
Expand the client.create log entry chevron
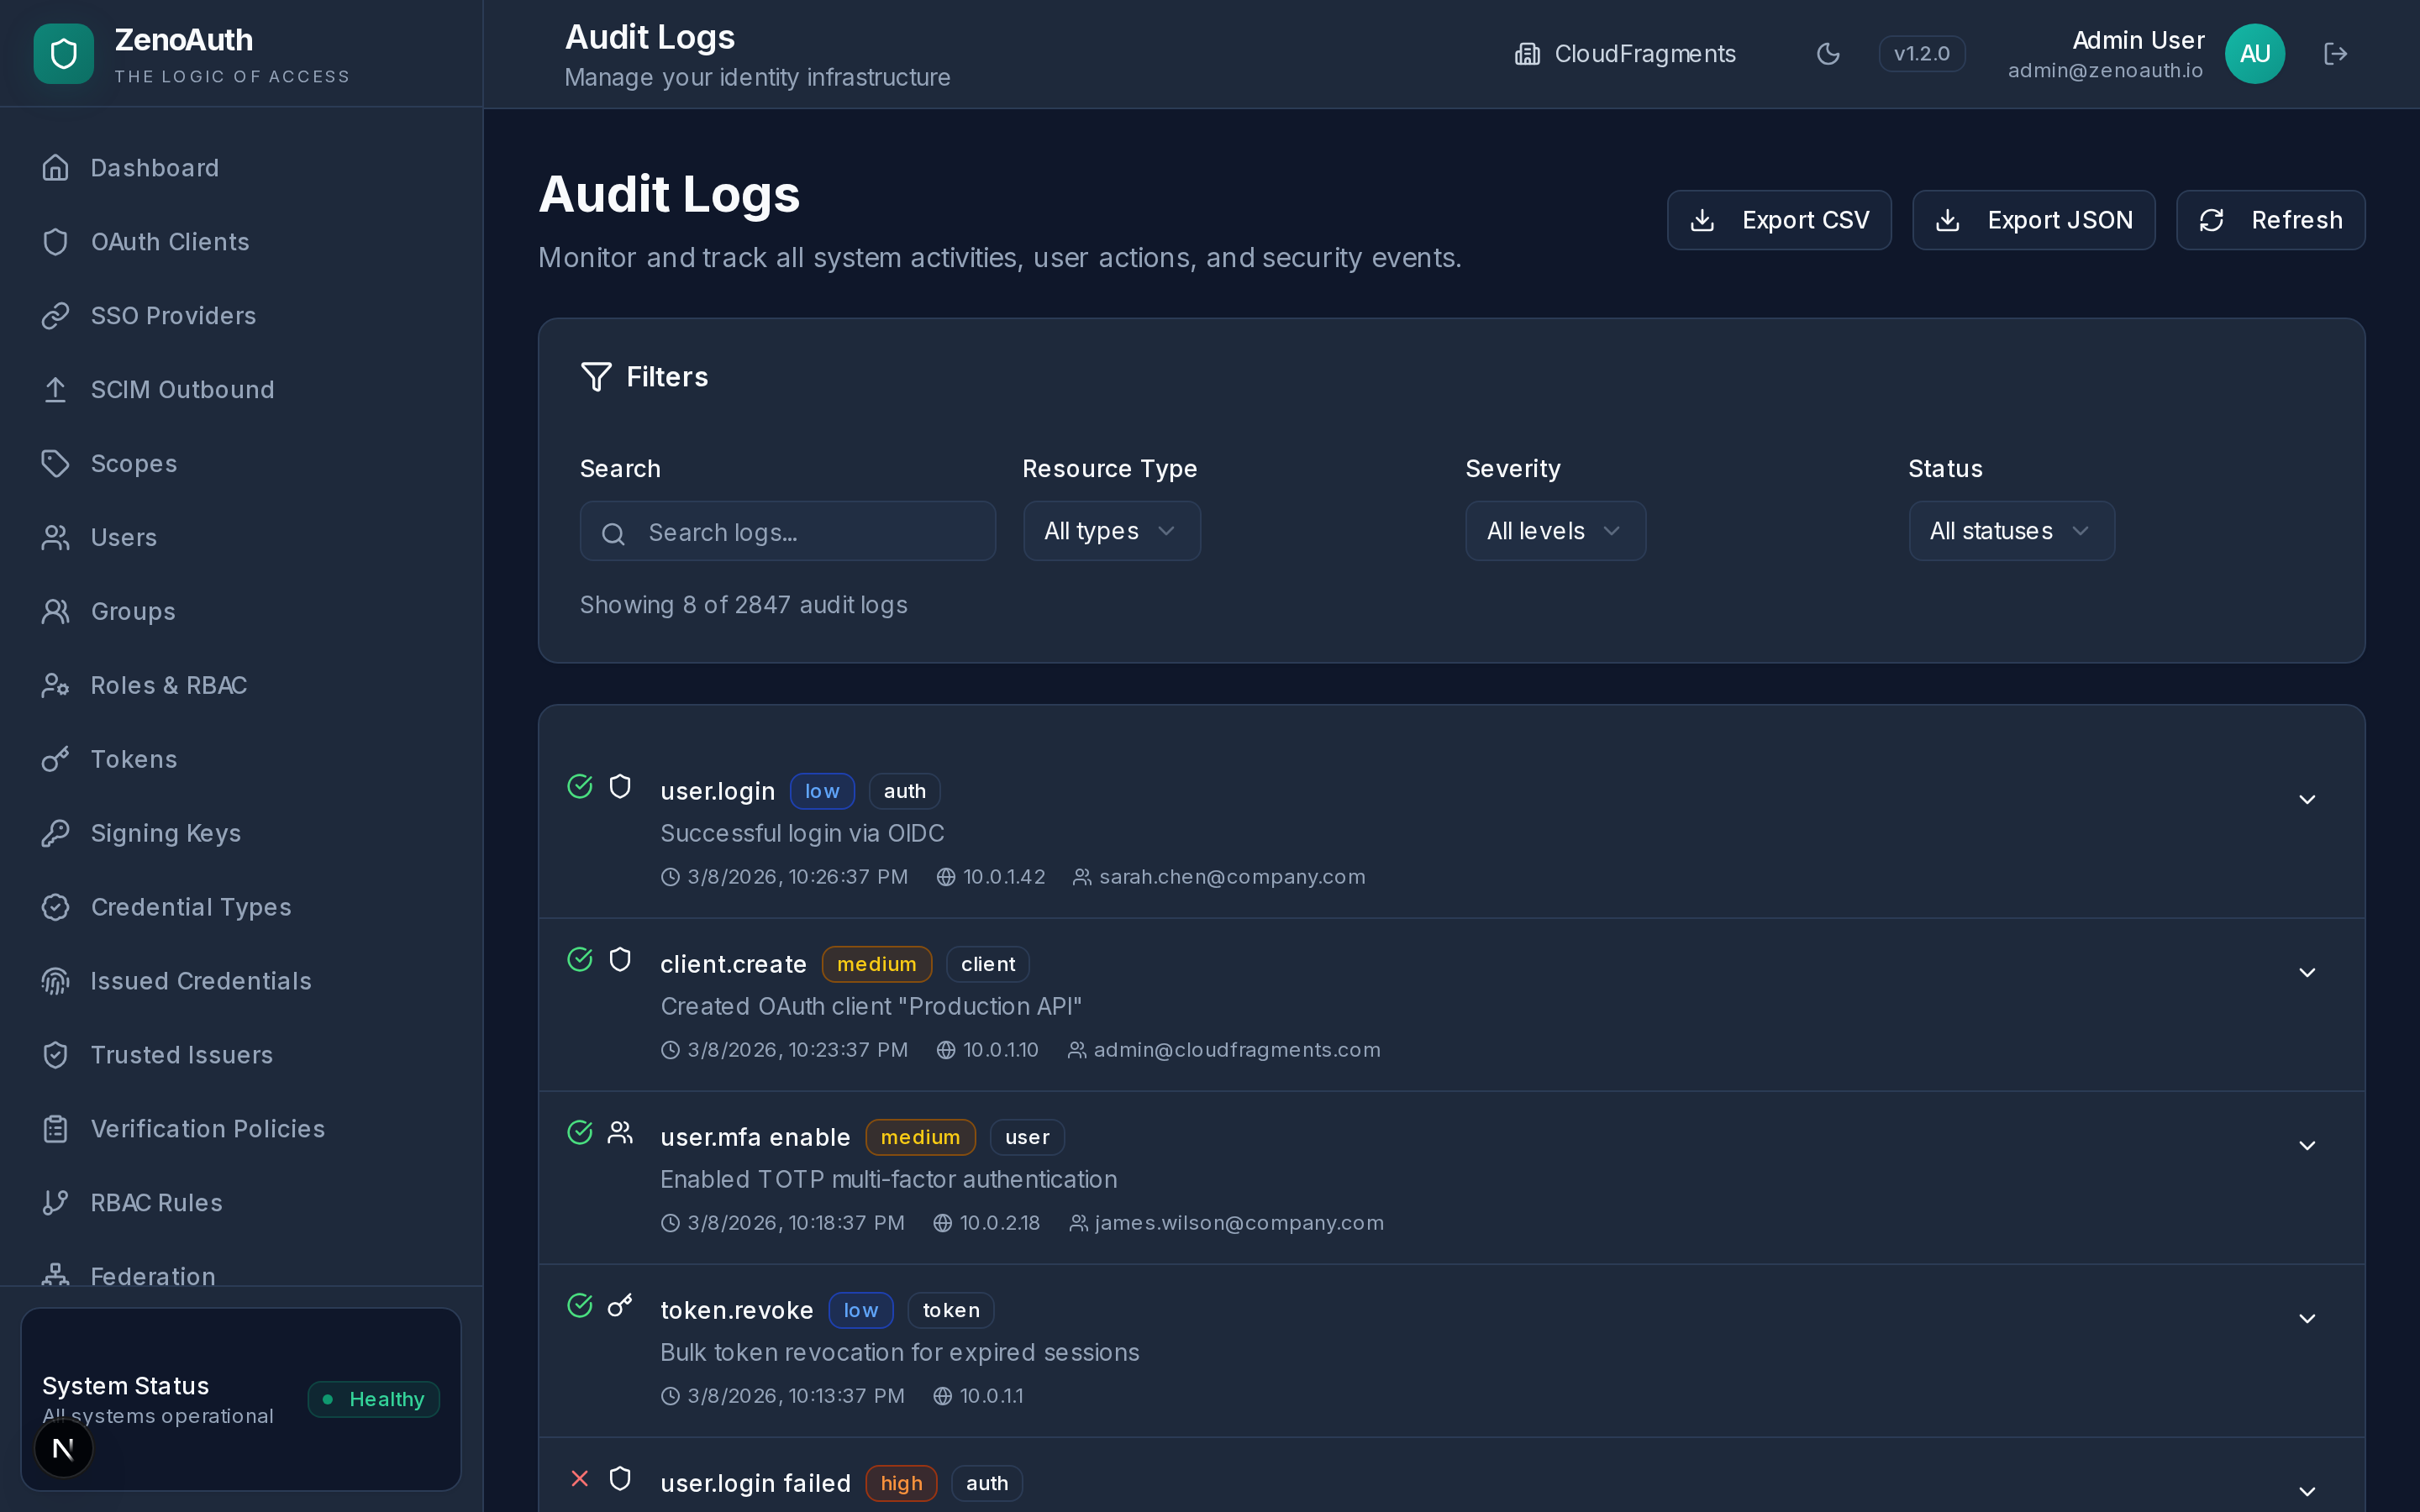click(2307, 972)
